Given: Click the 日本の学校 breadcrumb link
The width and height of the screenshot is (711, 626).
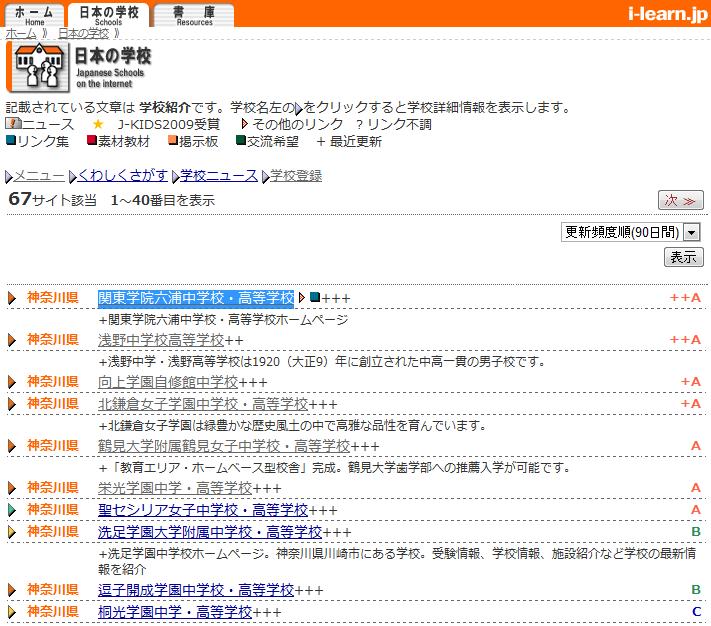Looking at the screenshot, I should 84,34.
